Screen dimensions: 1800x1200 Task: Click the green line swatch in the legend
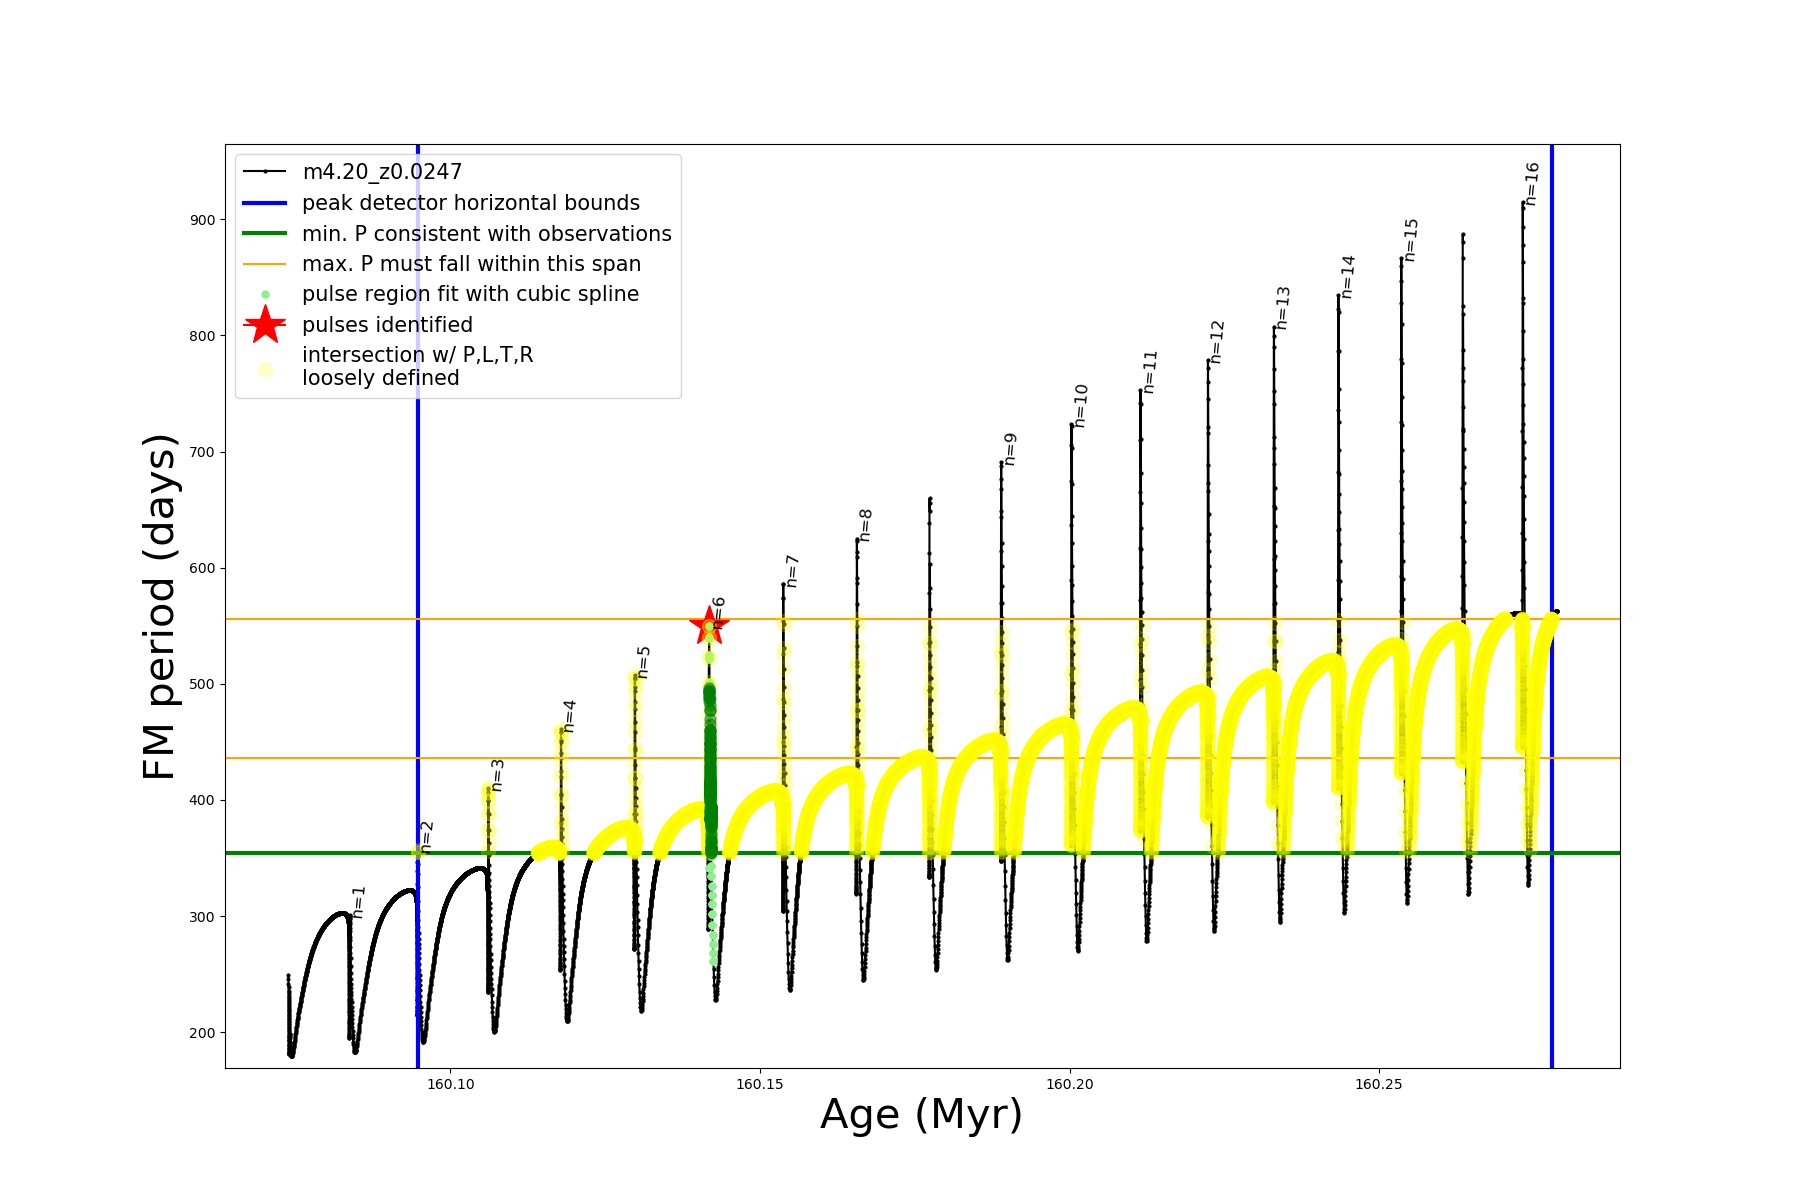(265, 234)
